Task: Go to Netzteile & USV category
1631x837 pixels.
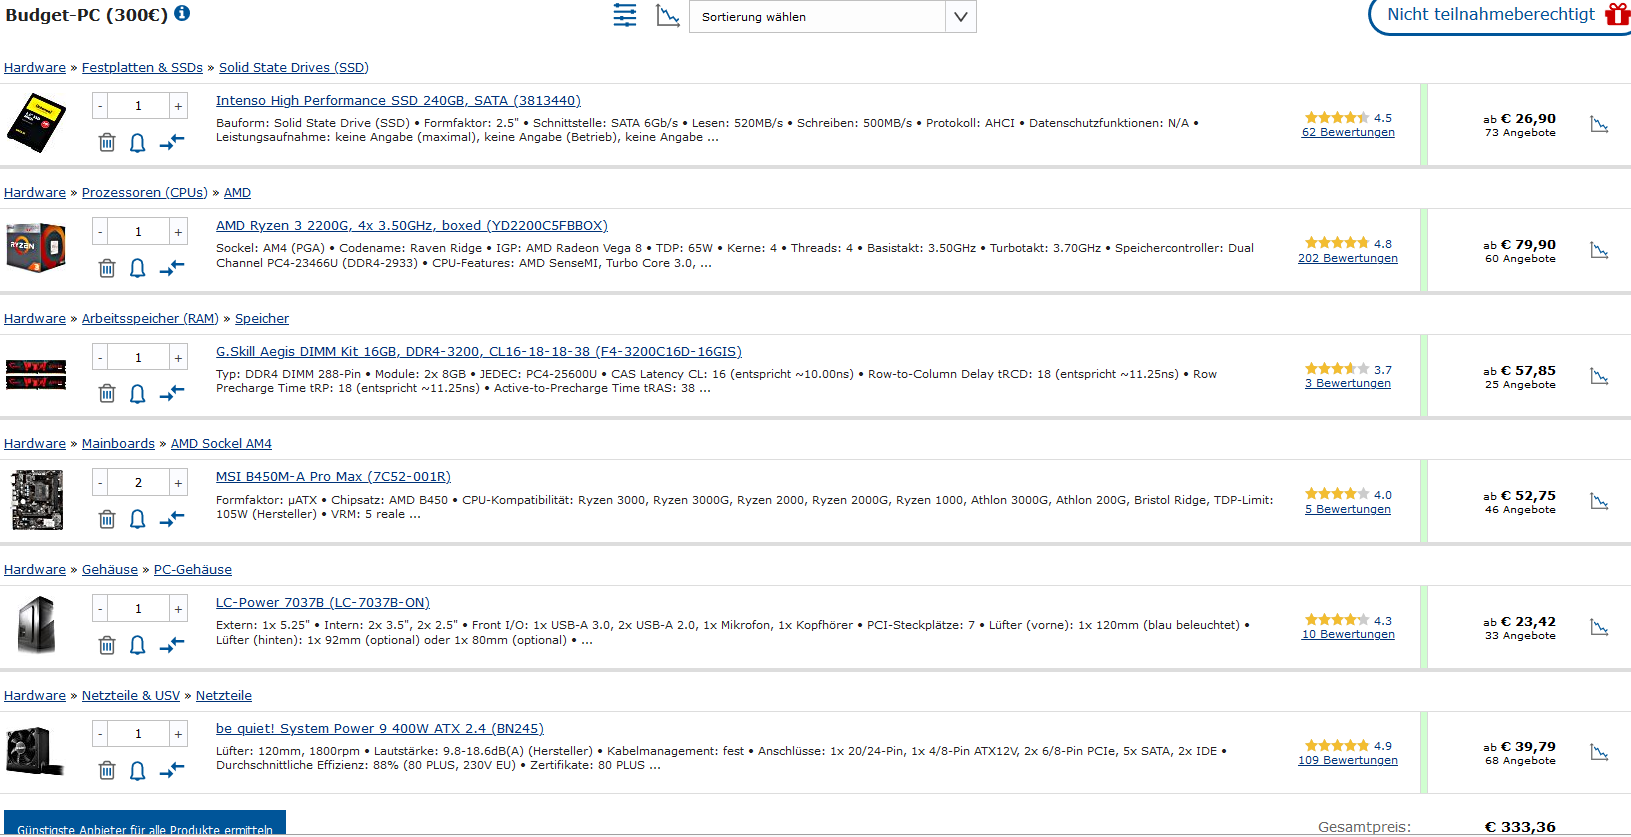Action: [131, 696]
